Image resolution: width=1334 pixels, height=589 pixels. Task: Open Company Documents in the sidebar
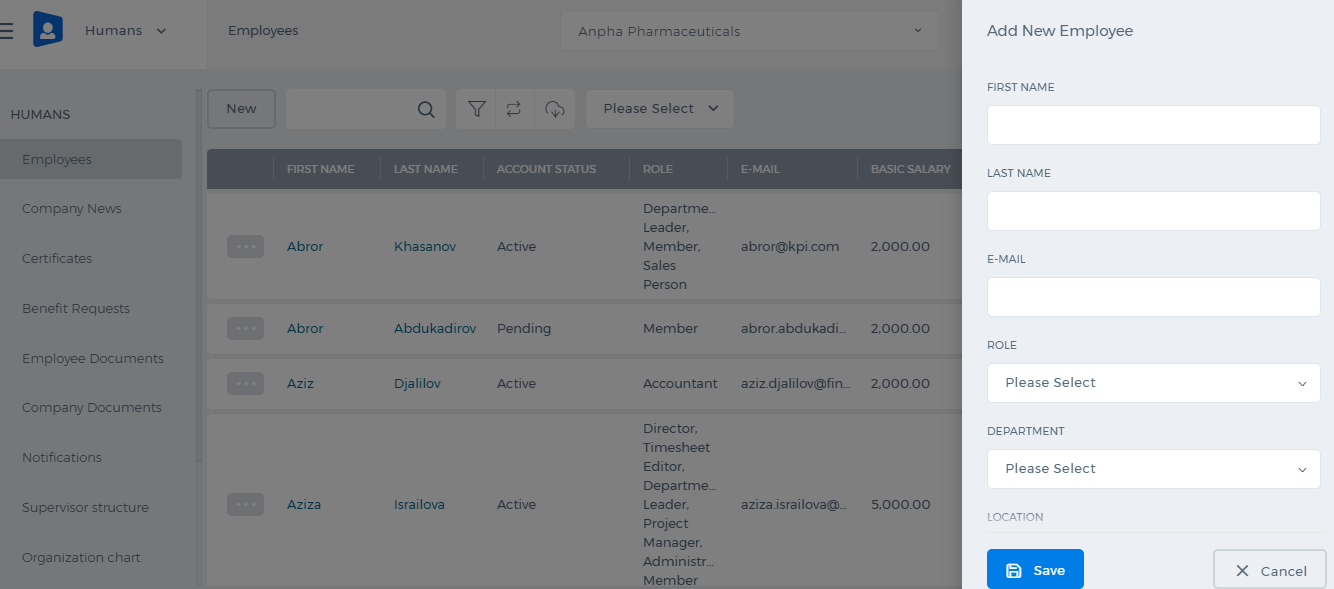click(x=92, y=408)
